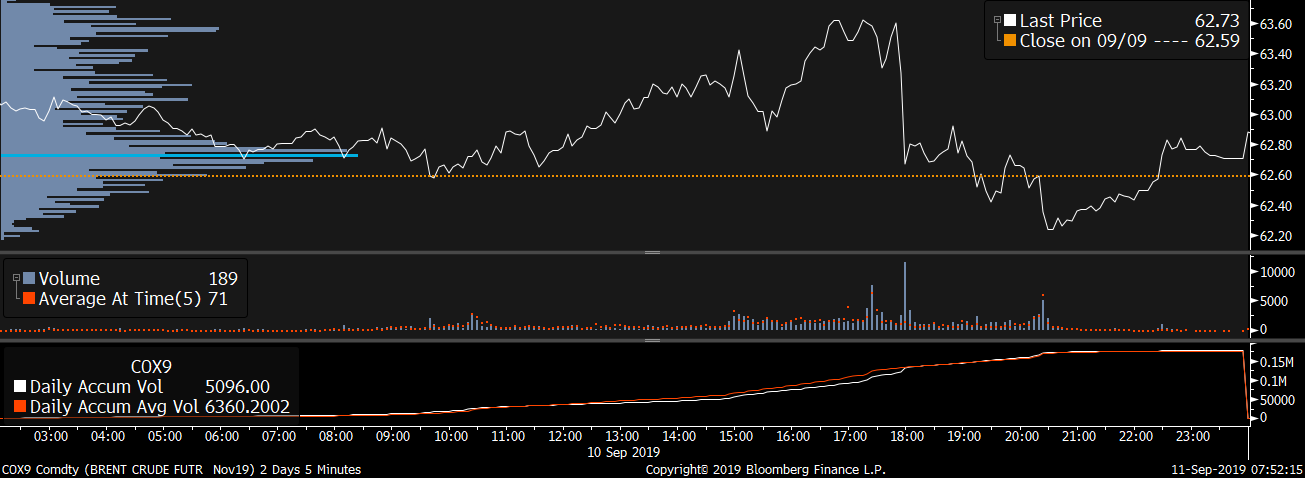
Task: Click the red Daily Accum Avg Vol swatch
Action: click(21, 407)
